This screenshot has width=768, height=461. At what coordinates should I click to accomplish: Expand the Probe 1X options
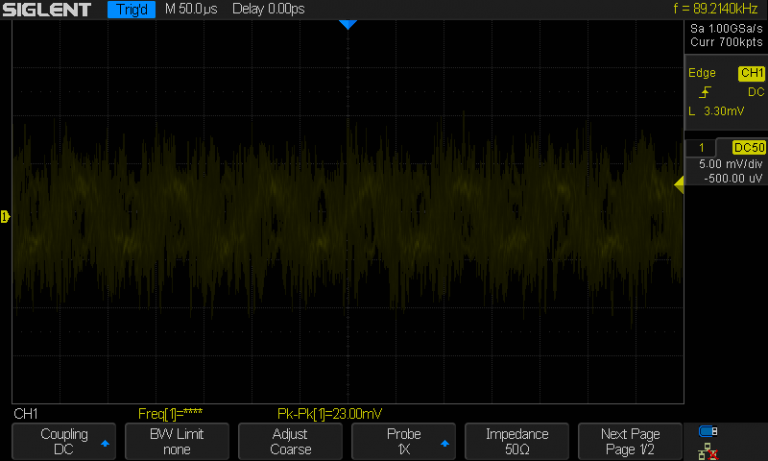pos(403,441)
